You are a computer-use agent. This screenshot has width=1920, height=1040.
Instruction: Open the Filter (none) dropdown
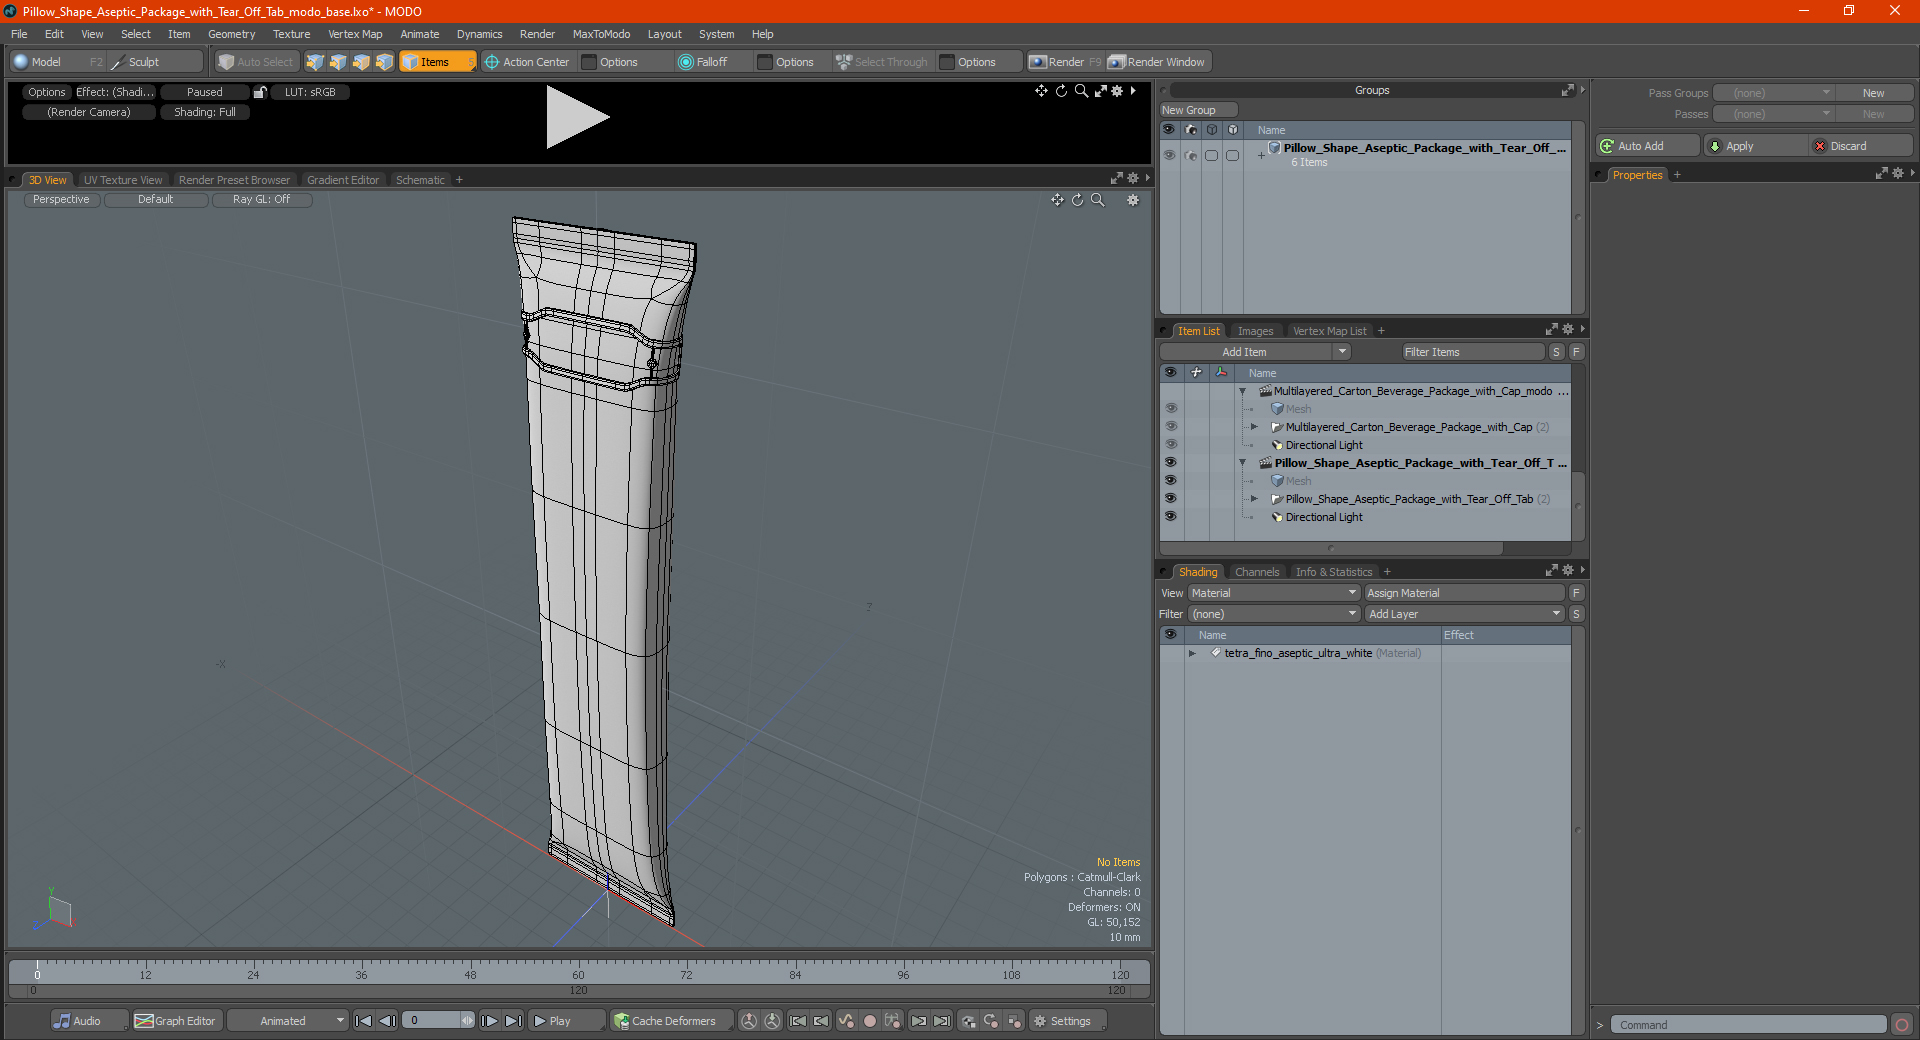pos(1274,614)
